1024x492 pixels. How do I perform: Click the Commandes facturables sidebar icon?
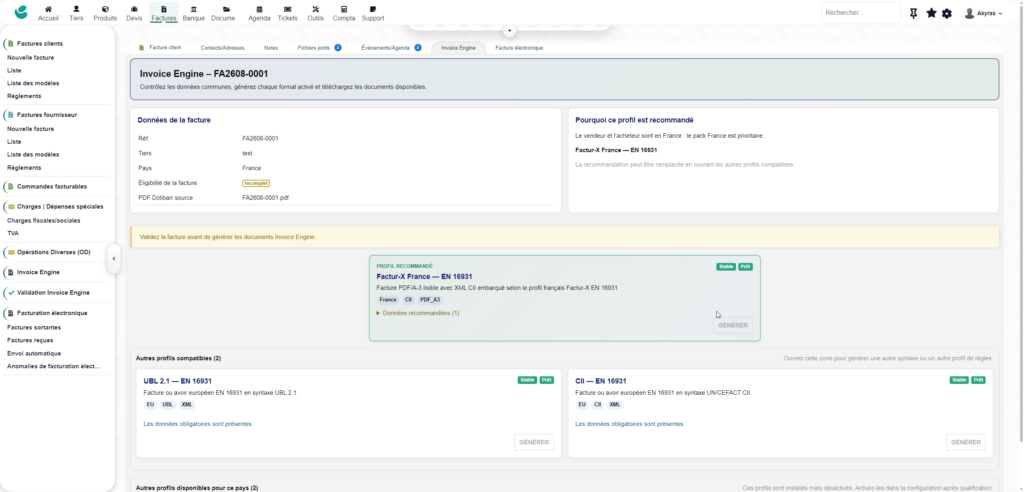11,186
